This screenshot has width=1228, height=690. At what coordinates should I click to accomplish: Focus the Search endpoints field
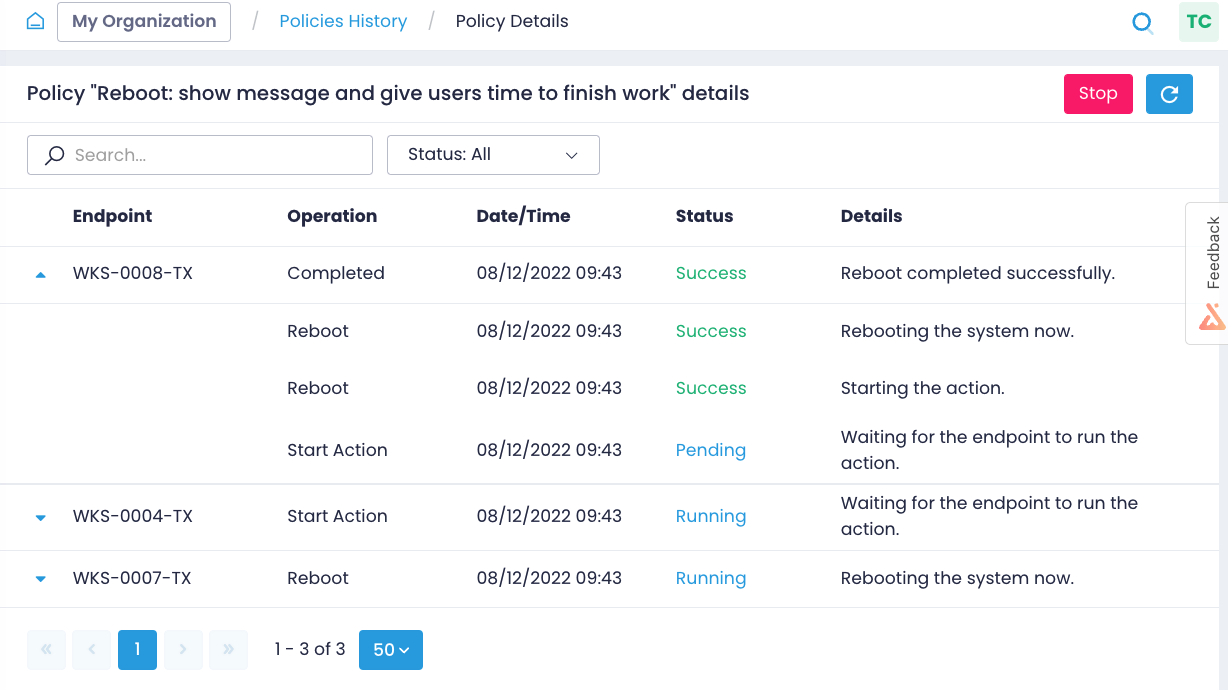[x=200, y=155]
